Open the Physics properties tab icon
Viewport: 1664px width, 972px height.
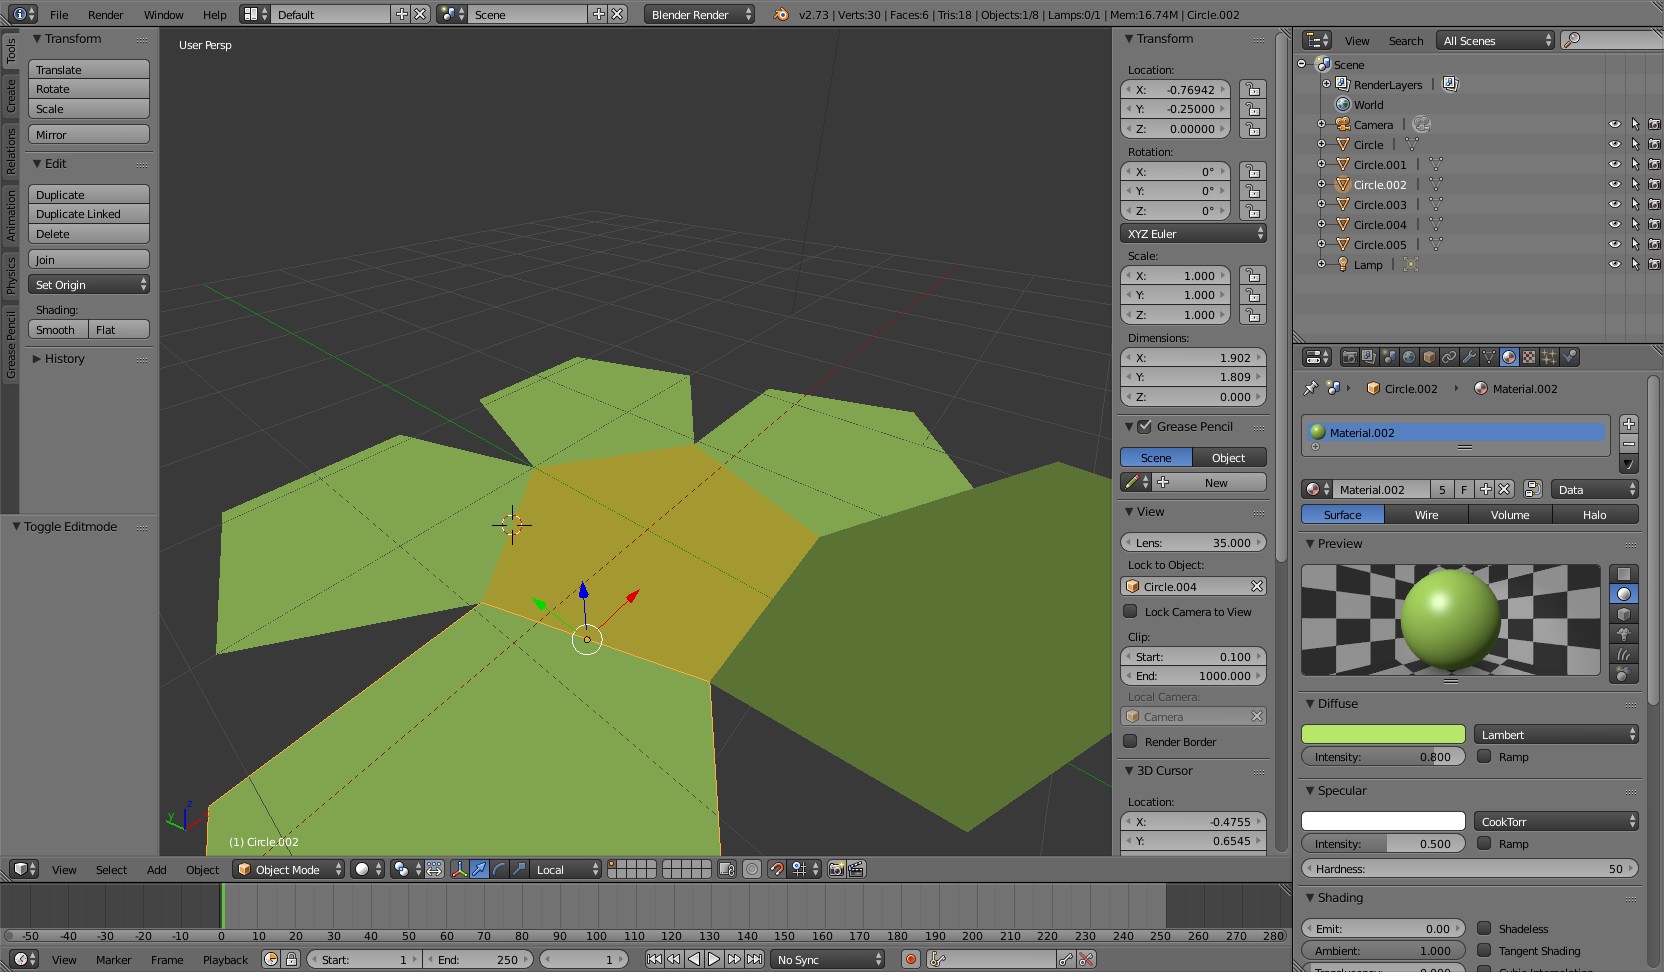point(1569,357)
